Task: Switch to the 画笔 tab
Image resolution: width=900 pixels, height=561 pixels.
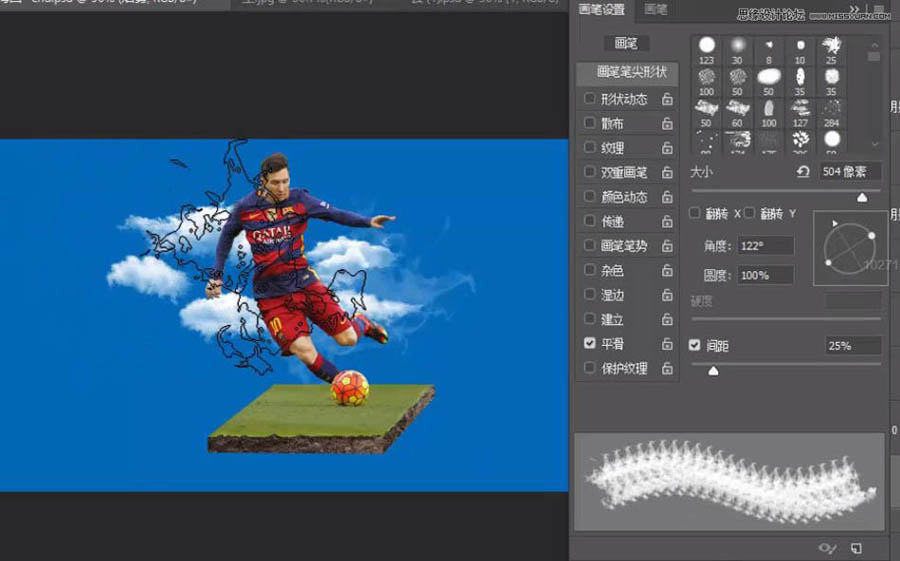Action: 656,10
